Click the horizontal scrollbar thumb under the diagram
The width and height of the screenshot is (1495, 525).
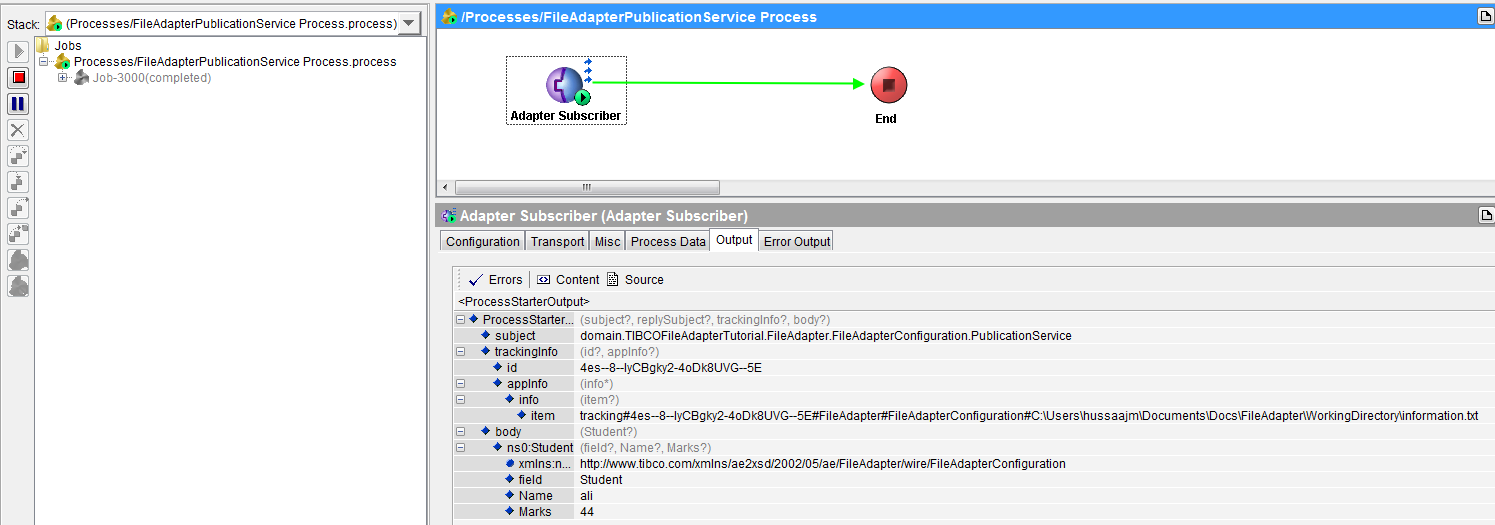tap(587, 187)
